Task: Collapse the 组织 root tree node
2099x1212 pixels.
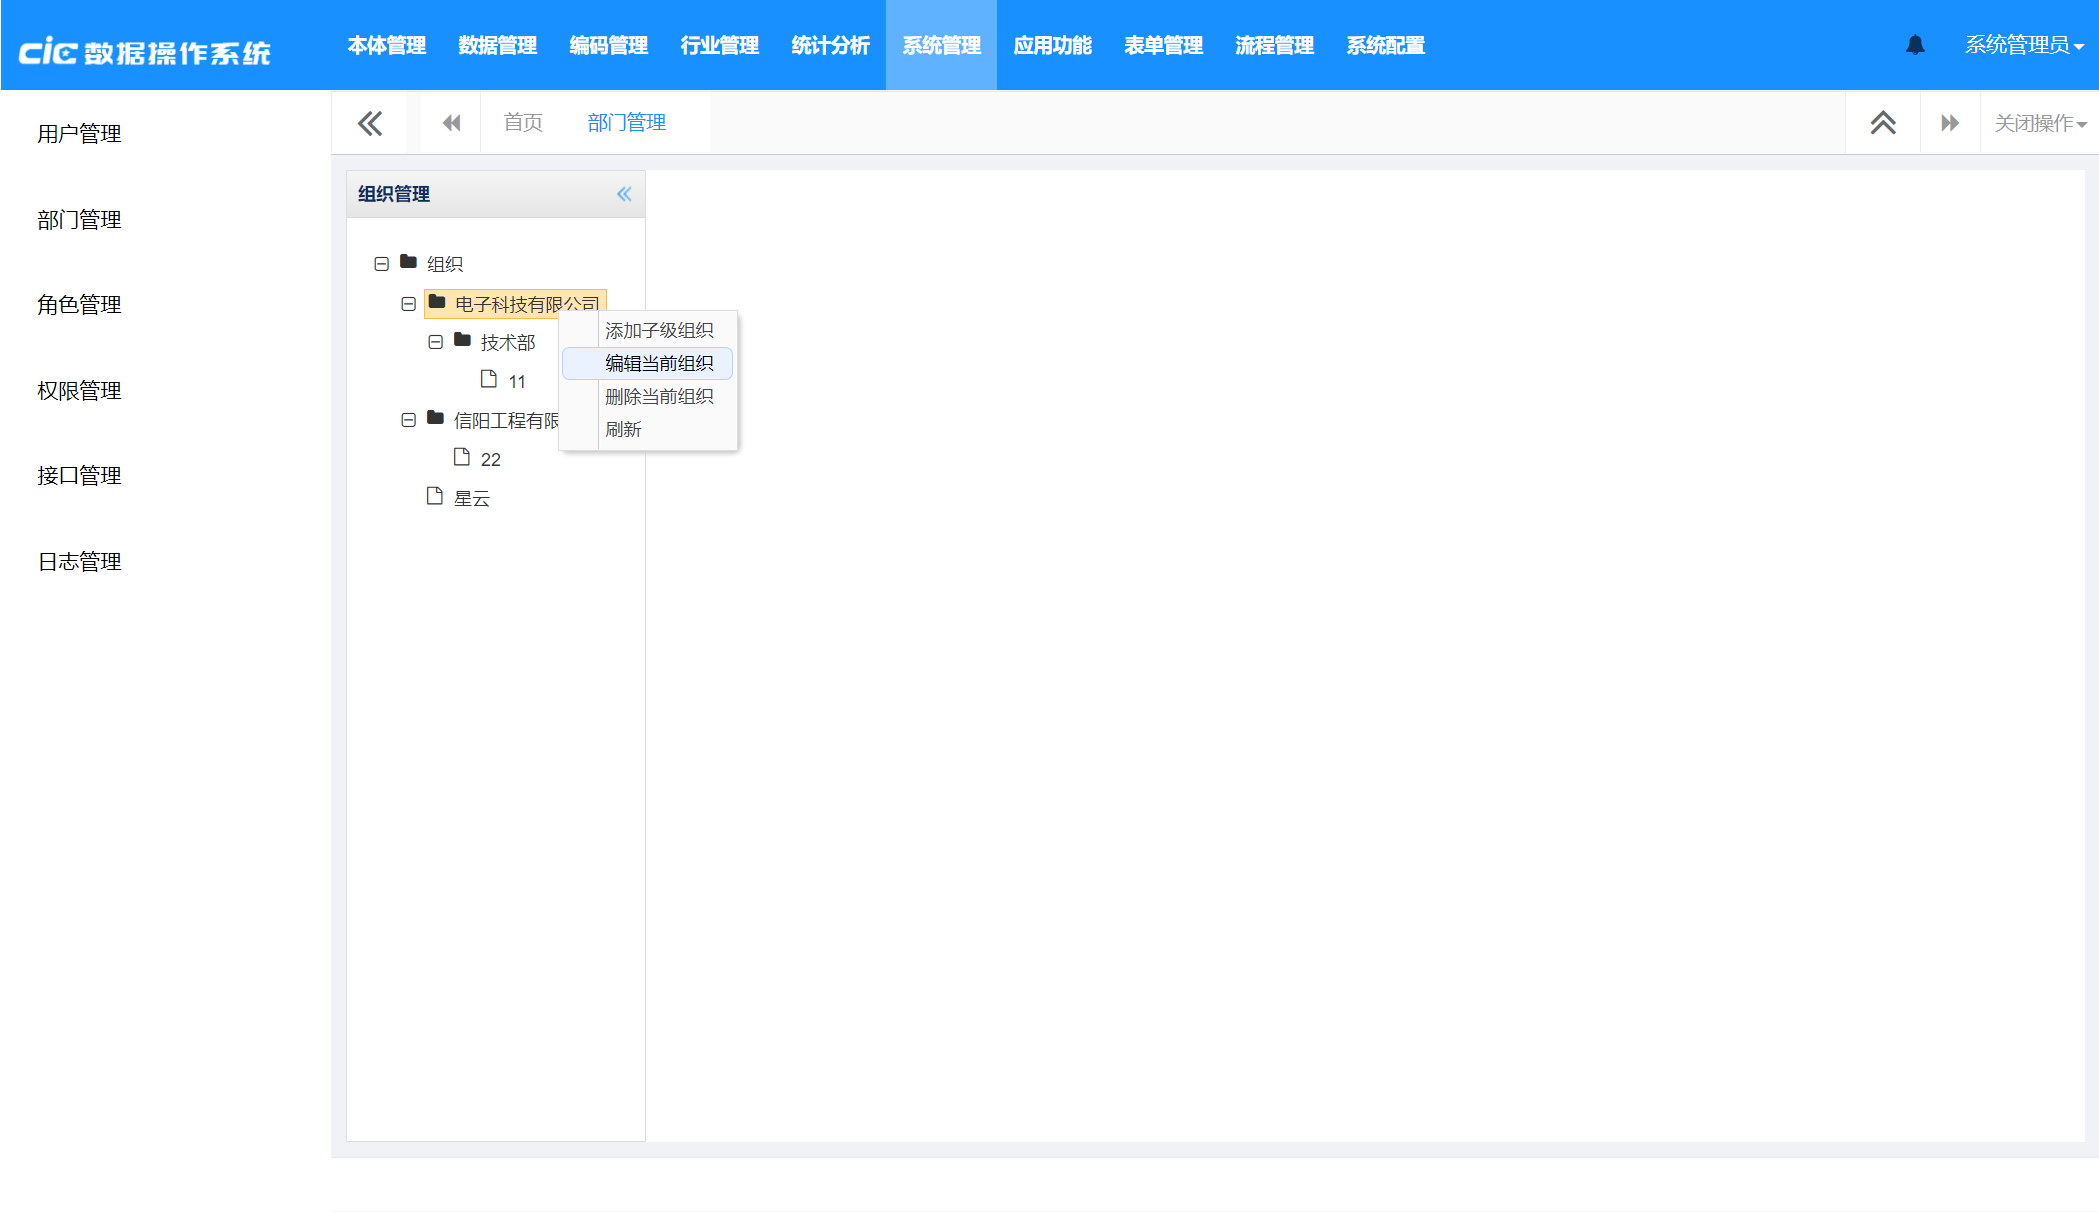Action: pyautogui.click(x=381, y=264)
